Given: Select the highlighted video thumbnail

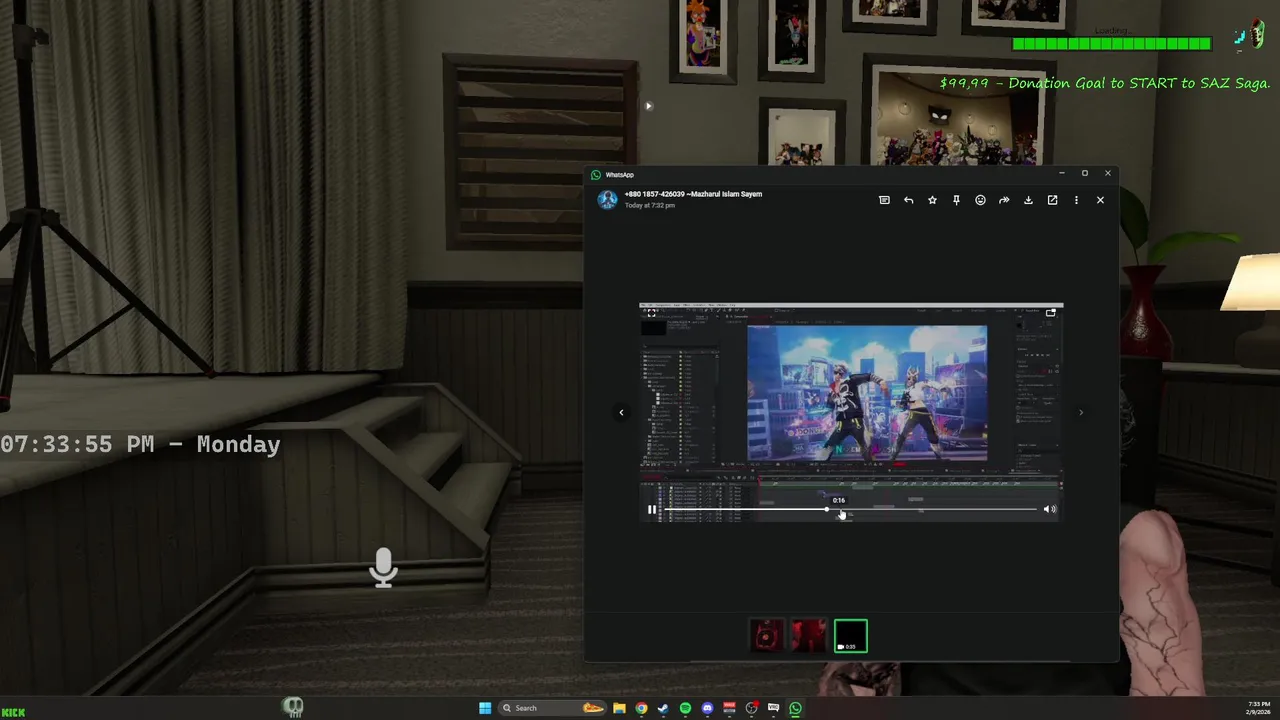Looking at the screenshot, I should click(851, 636).
